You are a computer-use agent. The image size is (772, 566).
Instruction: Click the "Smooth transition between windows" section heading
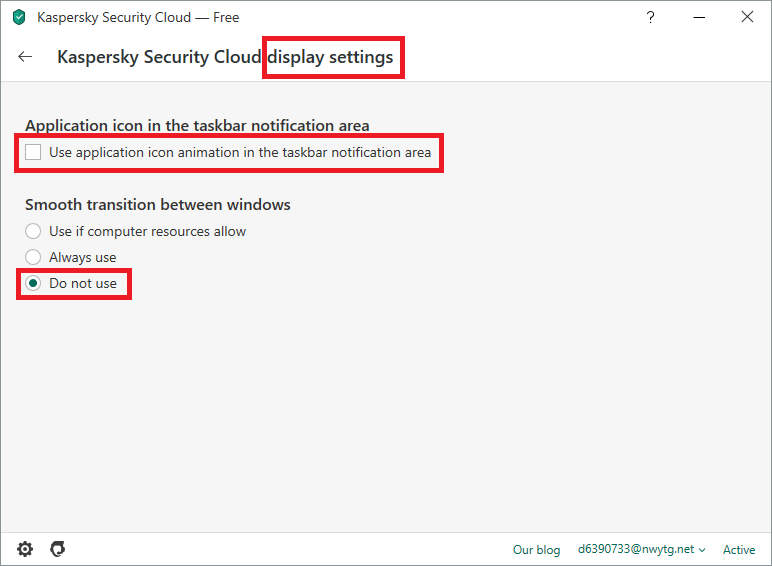click(x=158, y=204)
